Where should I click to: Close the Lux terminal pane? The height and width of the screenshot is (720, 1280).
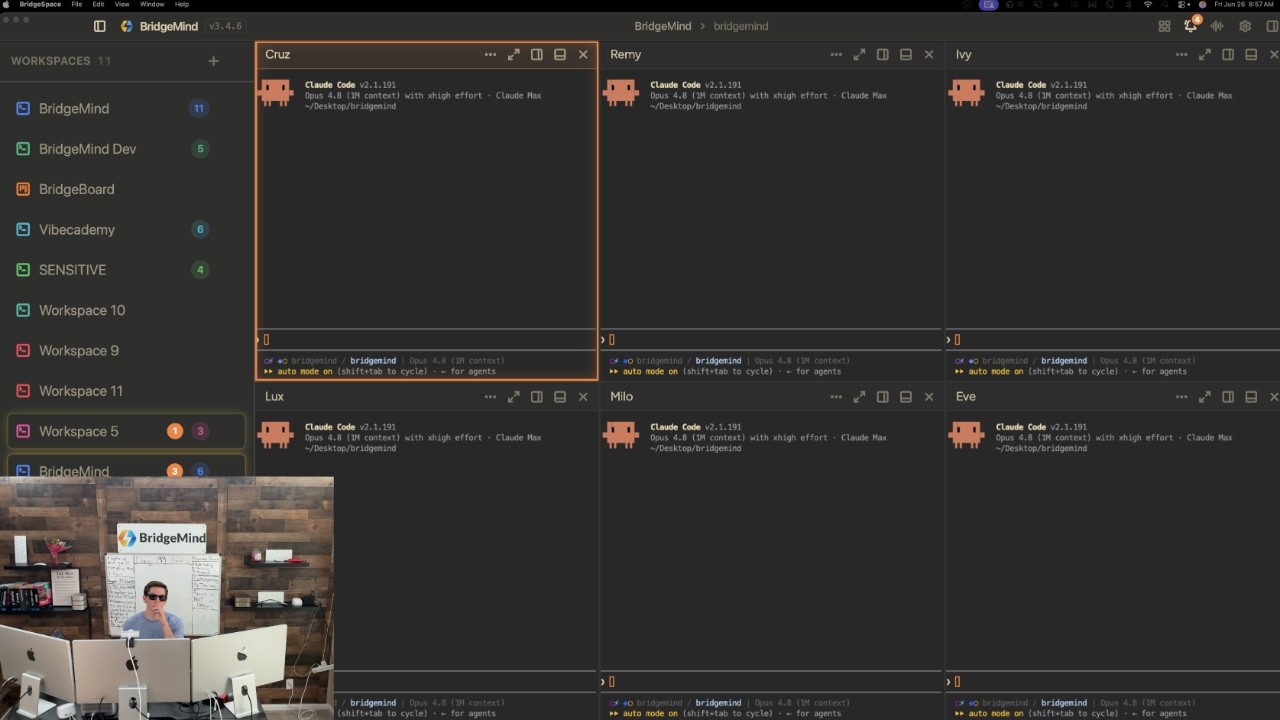pyautogui.click(x=583, y=397)
